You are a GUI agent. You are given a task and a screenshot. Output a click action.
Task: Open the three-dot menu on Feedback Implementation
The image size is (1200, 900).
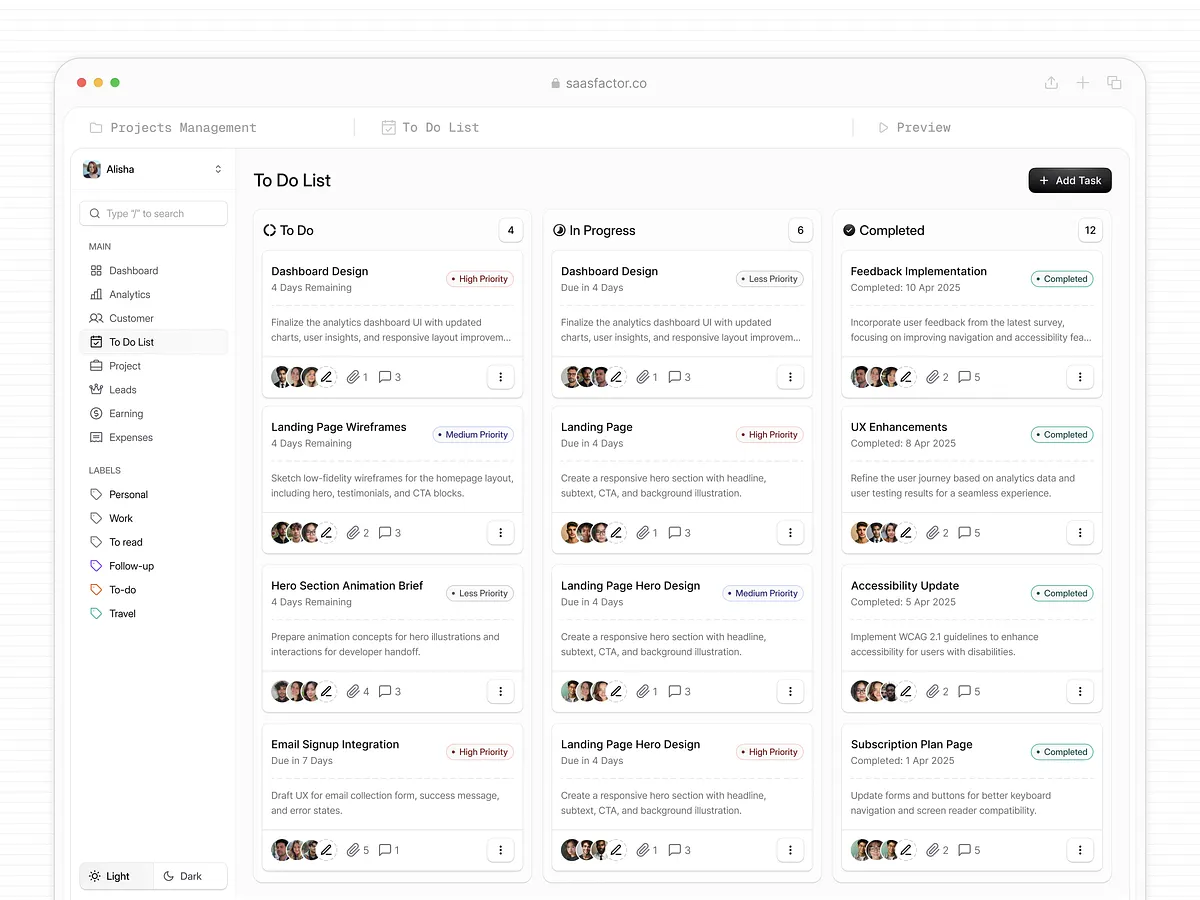pos(1080,377)
